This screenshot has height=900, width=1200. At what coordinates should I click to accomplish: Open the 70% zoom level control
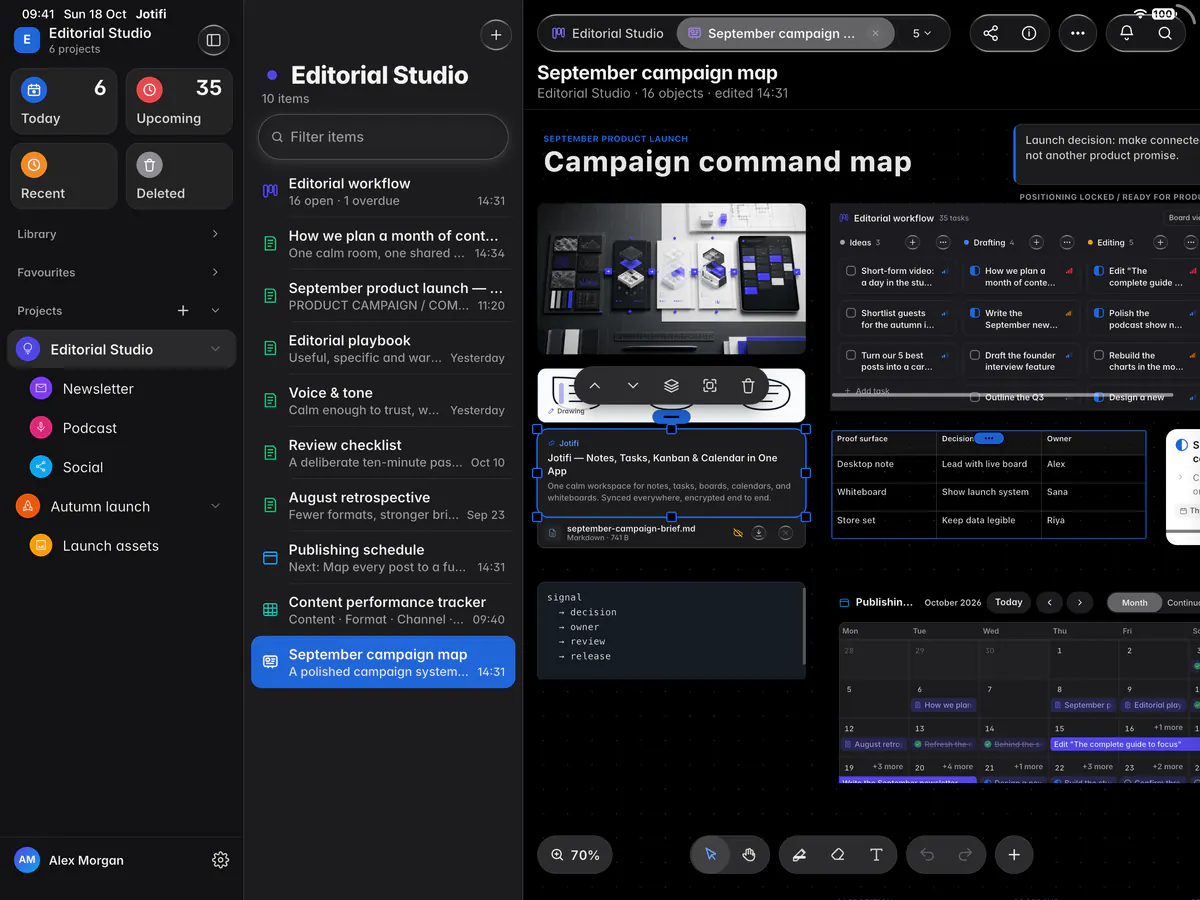point(575,855)
